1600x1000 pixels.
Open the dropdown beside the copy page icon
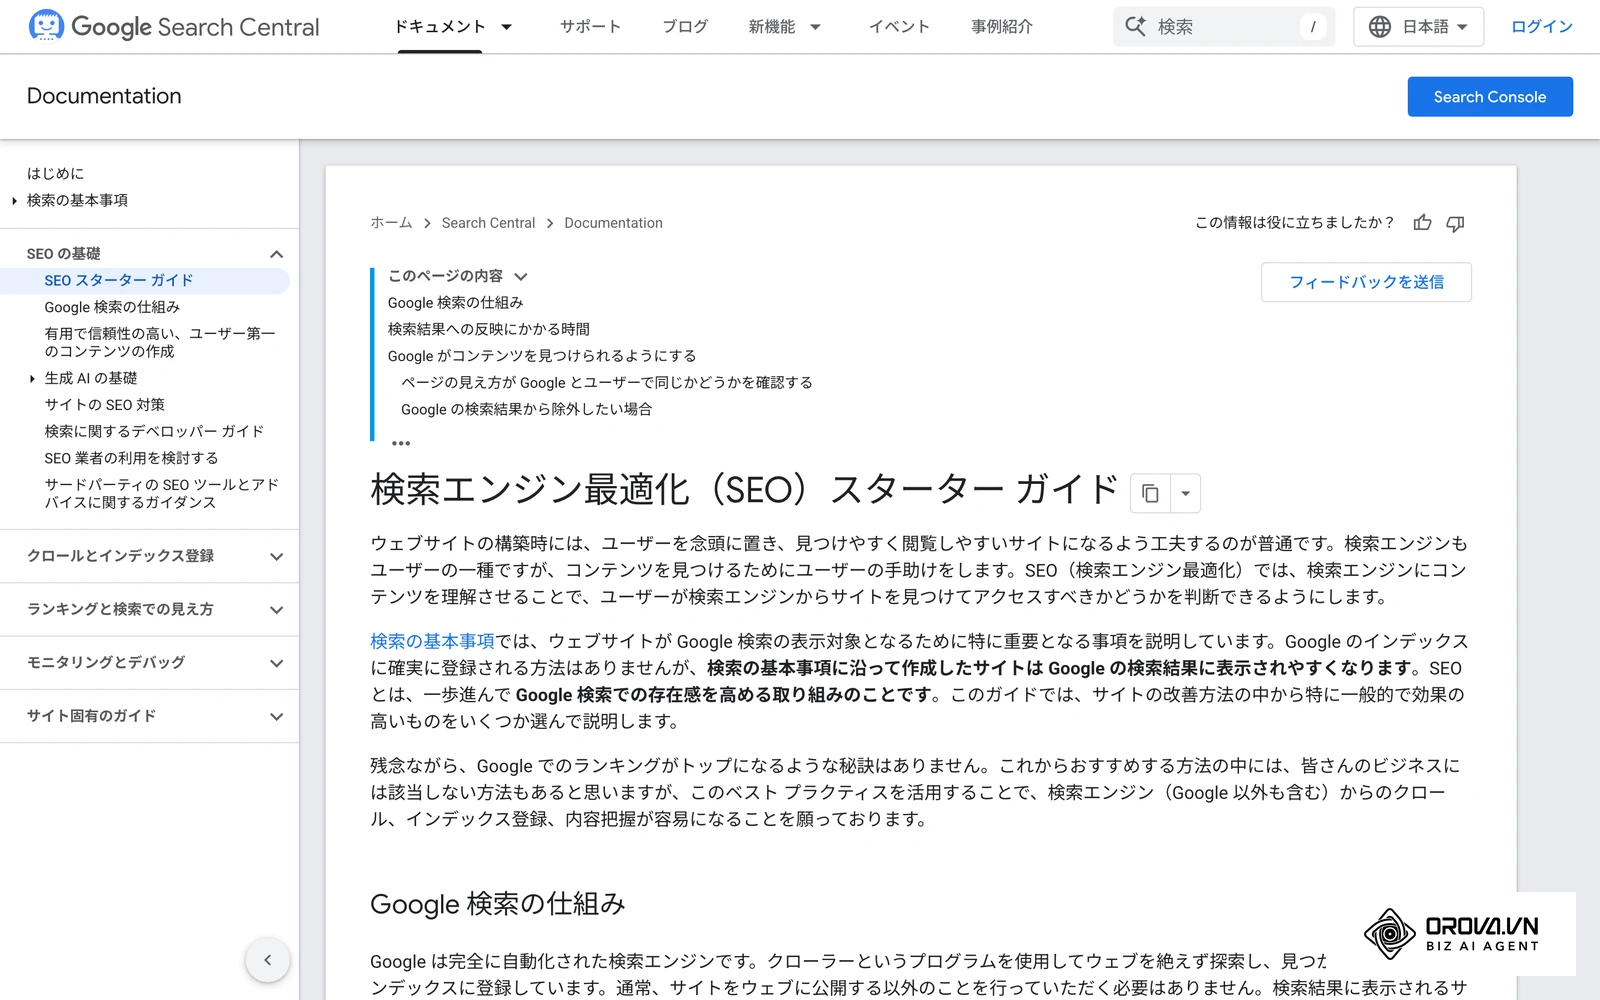1185,493
